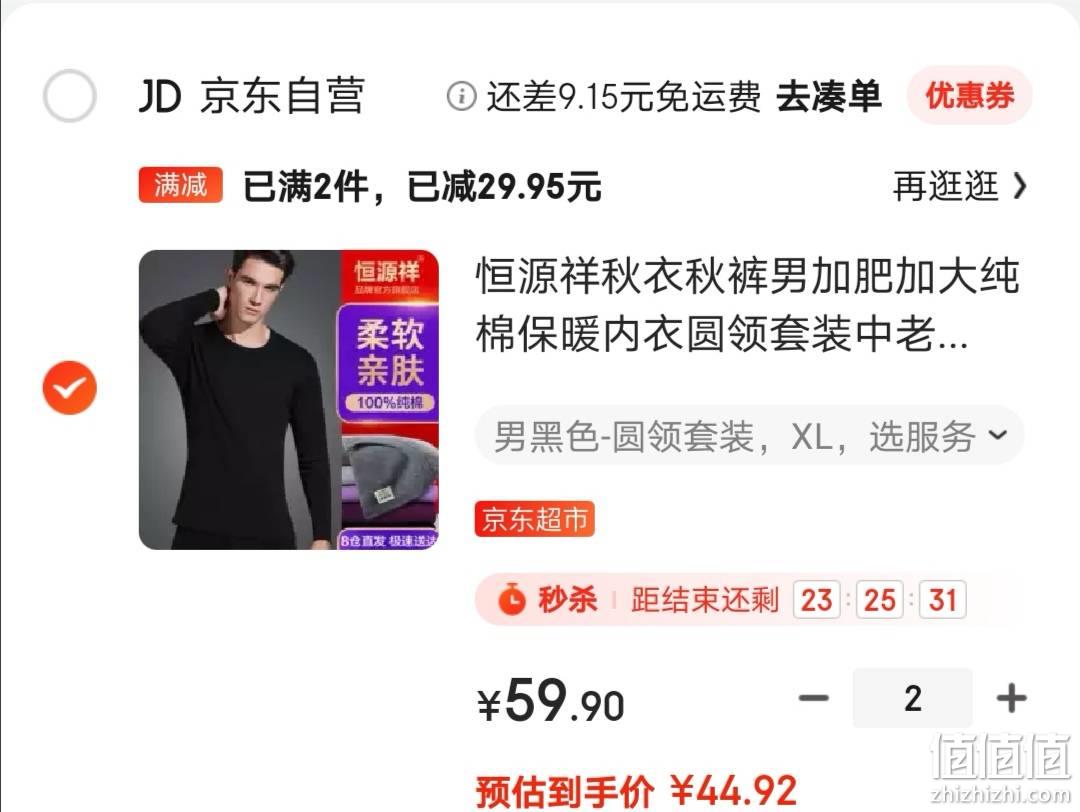
Task: Open the 恒源祥 product thumbnail image
Action: pyautogui.click(x=289, y=399)
